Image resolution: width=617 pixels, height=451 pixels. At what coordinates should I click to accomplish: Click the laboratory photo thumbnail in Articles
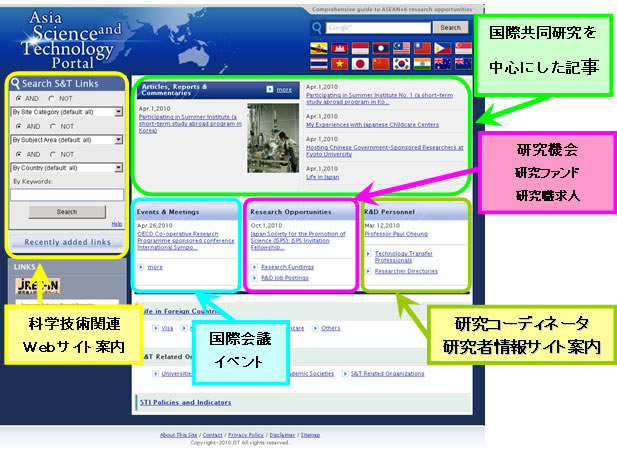(x=273, y=138)
